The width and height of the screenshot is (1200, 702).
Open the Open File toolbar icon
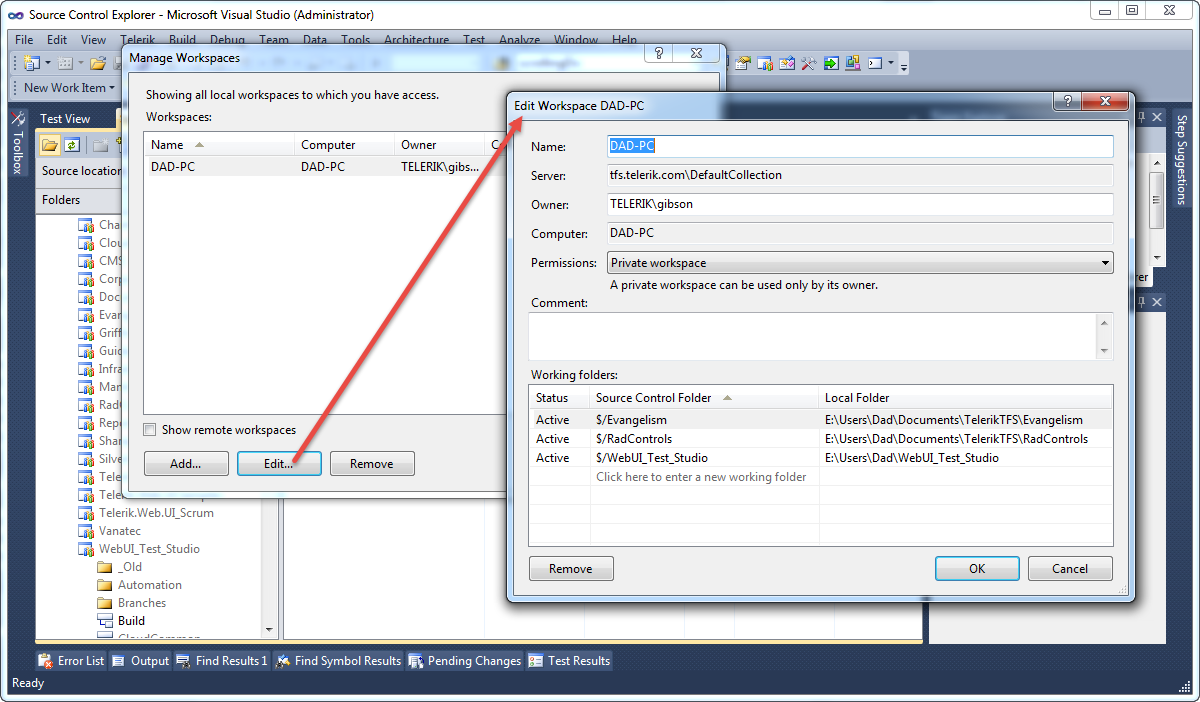98,63
